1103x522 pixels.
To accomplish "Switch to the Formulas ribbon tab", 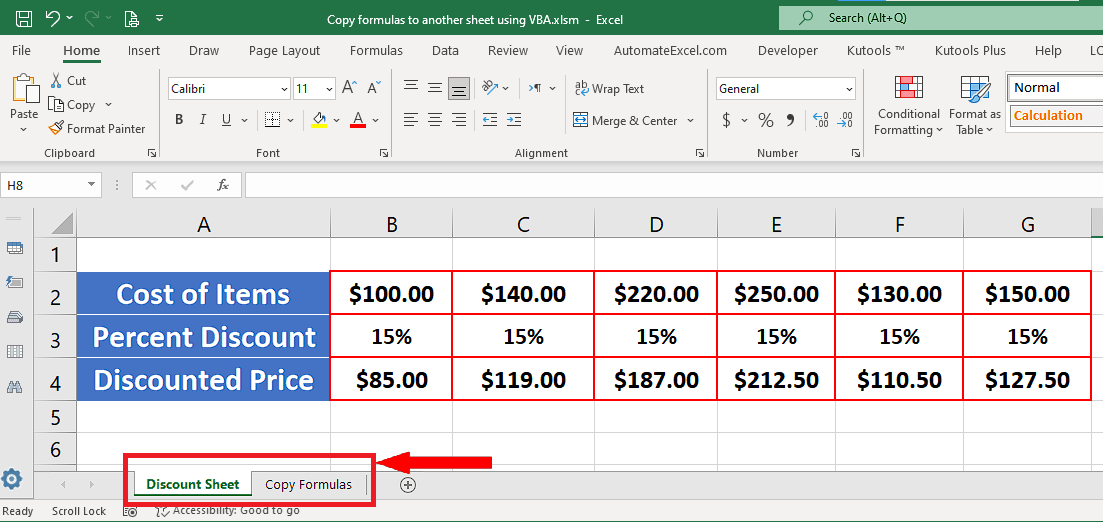I will tap(376, 51).
